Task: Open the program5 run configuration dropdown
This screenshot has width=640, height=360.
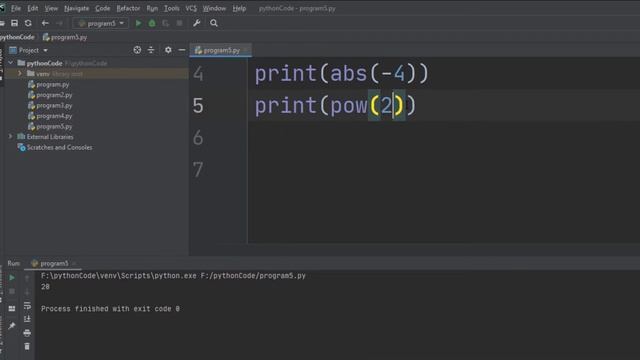Action: coord(101,23)
